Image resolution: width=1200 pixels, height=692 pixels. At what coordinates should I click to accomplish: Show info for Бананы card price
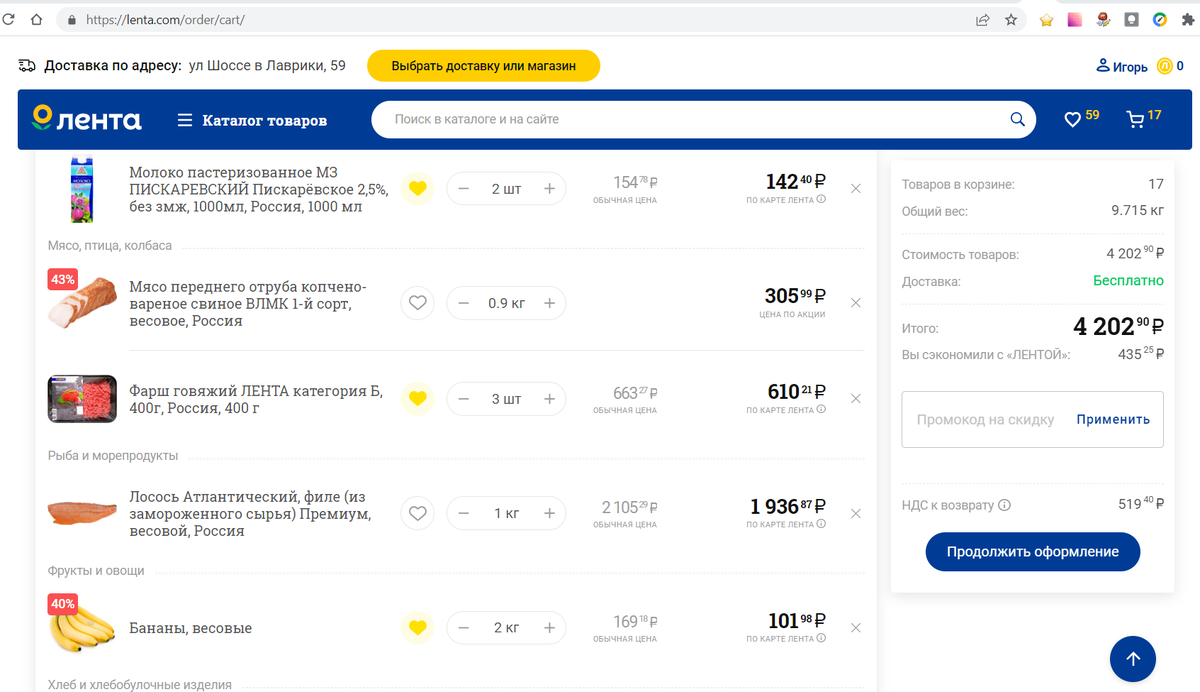(x=821, y=638)
